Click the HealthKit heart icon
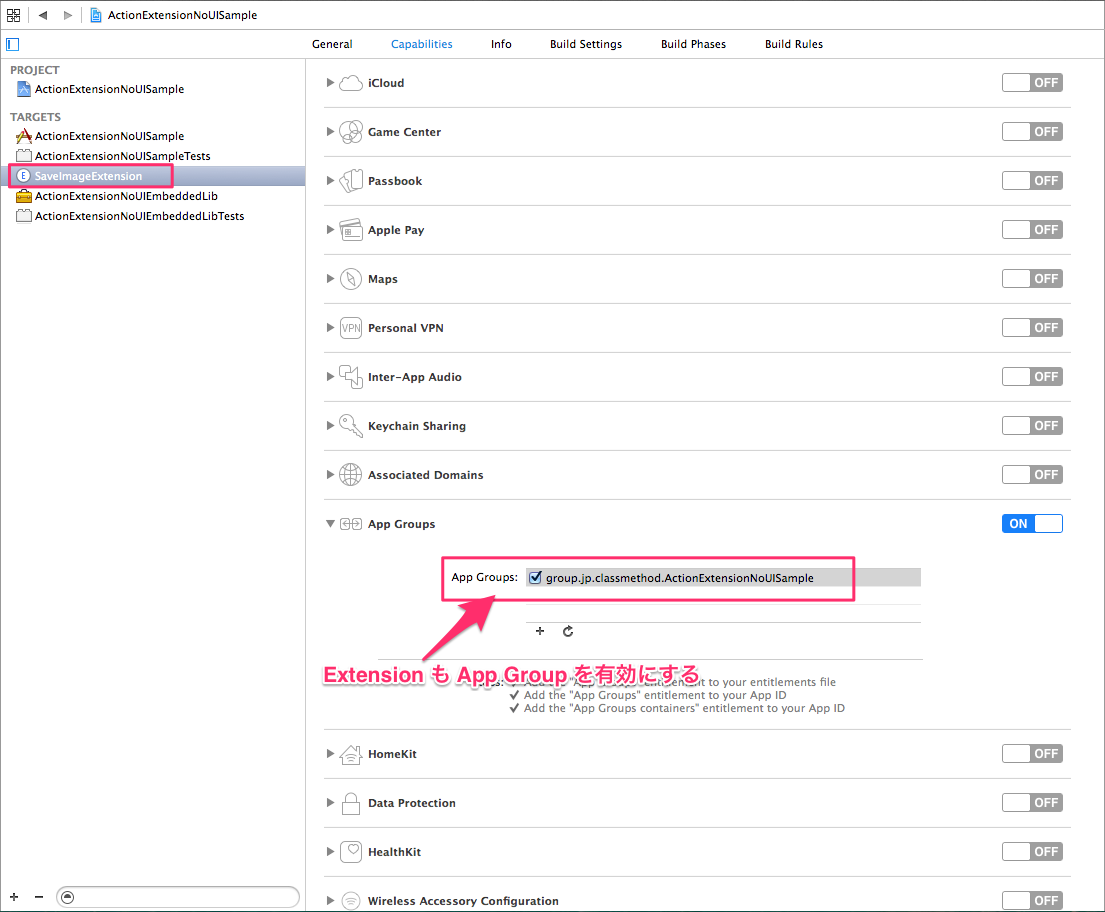 [351, 852]
